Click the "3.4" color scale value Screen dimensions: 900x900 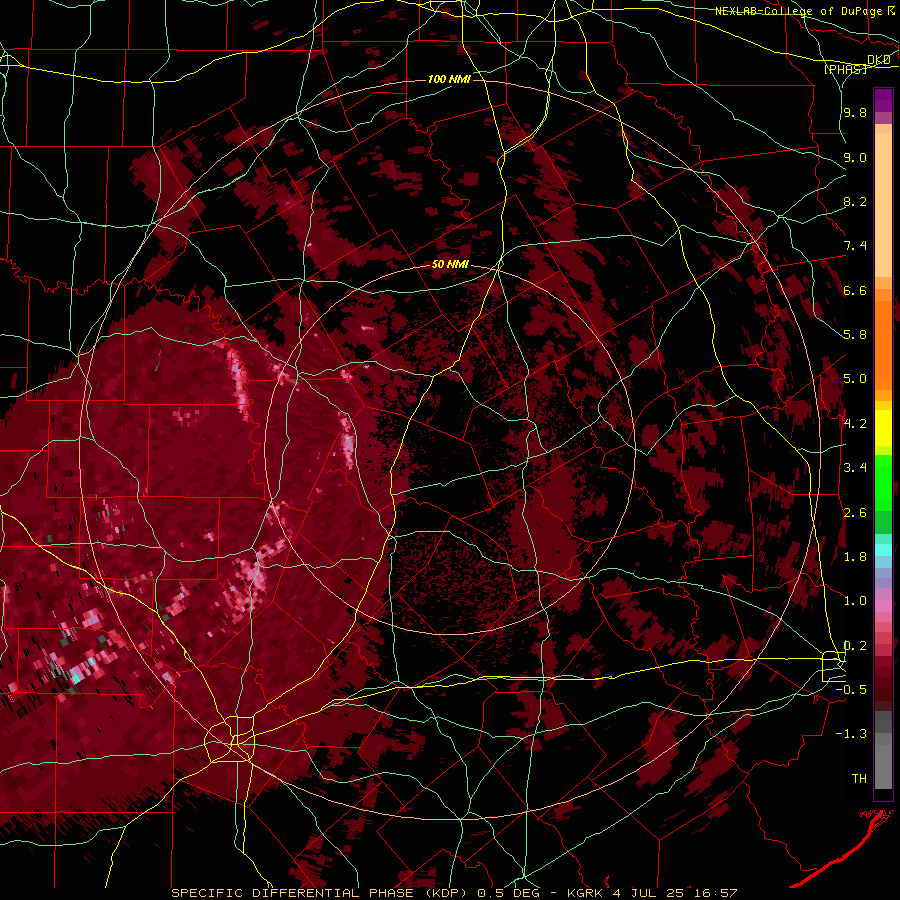855,468
